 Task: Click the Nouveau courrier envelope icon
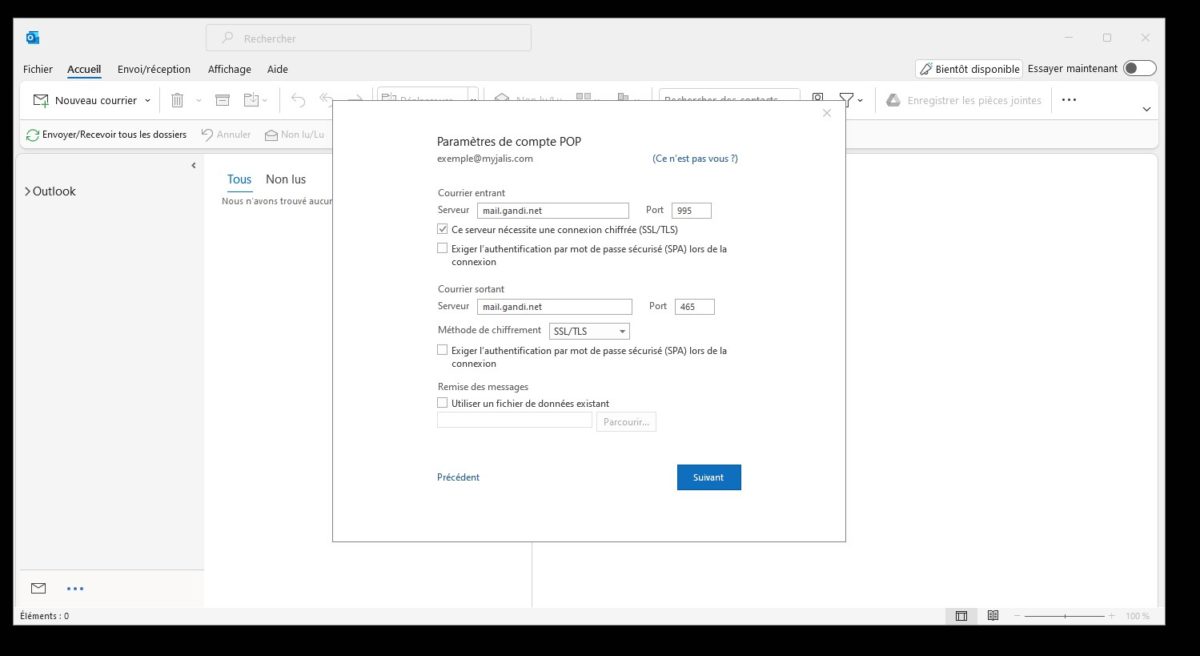click(x=41, y=100)
